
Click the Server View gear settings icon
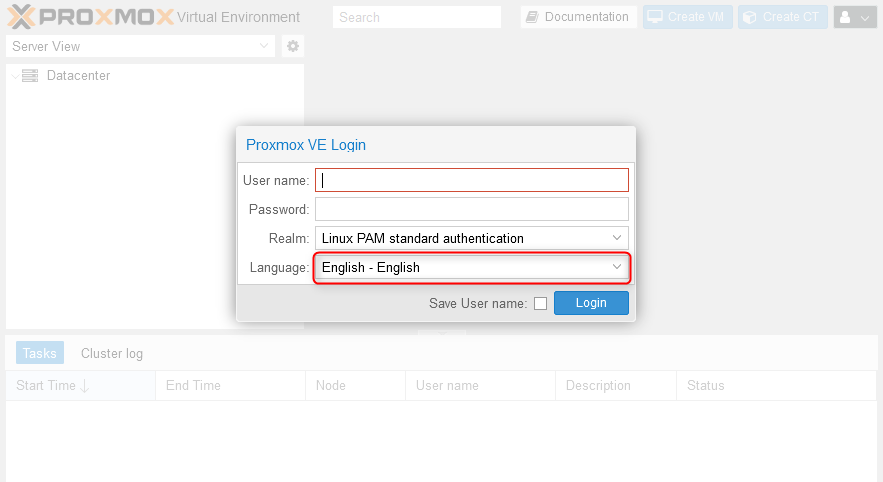click(293, 46)
